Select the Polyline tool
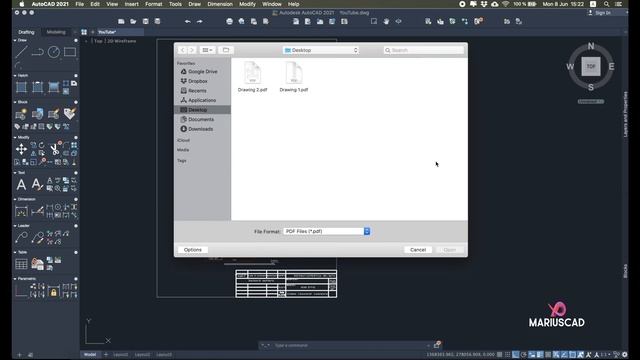The image size is (640, 360). (38, 52)
